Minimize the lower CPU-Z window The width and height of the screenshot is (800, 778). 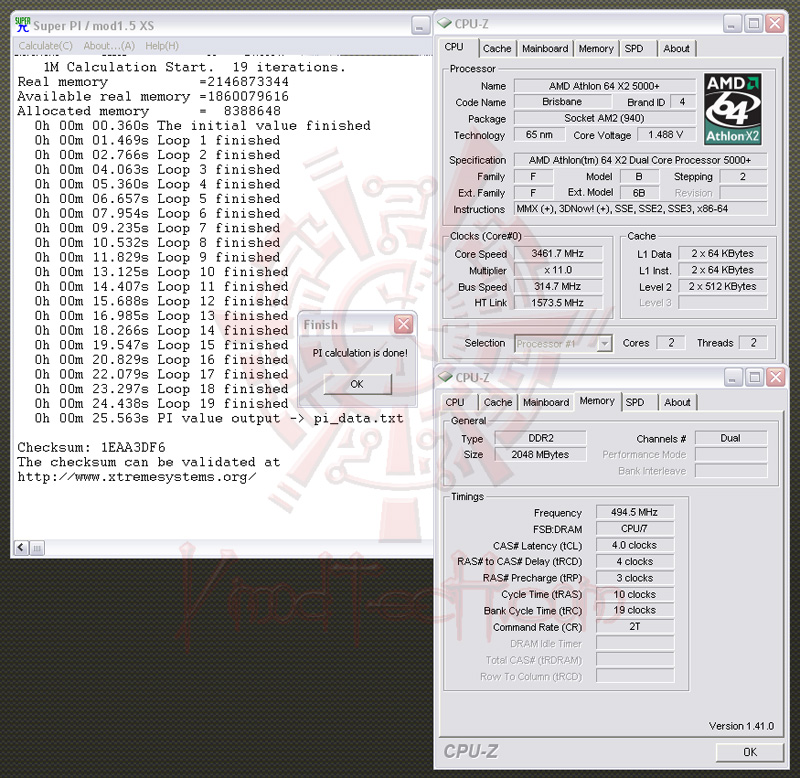point(733,378)
